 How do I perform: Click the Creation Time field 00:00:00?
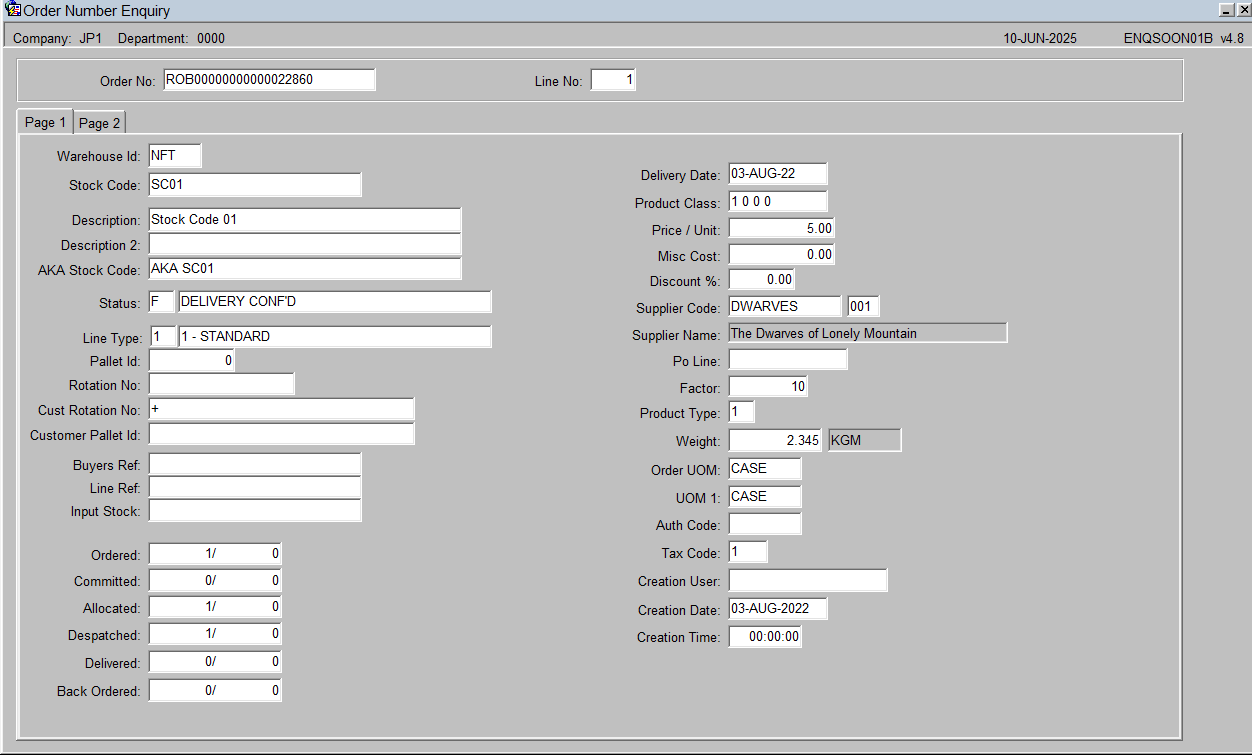pos(765,637)
